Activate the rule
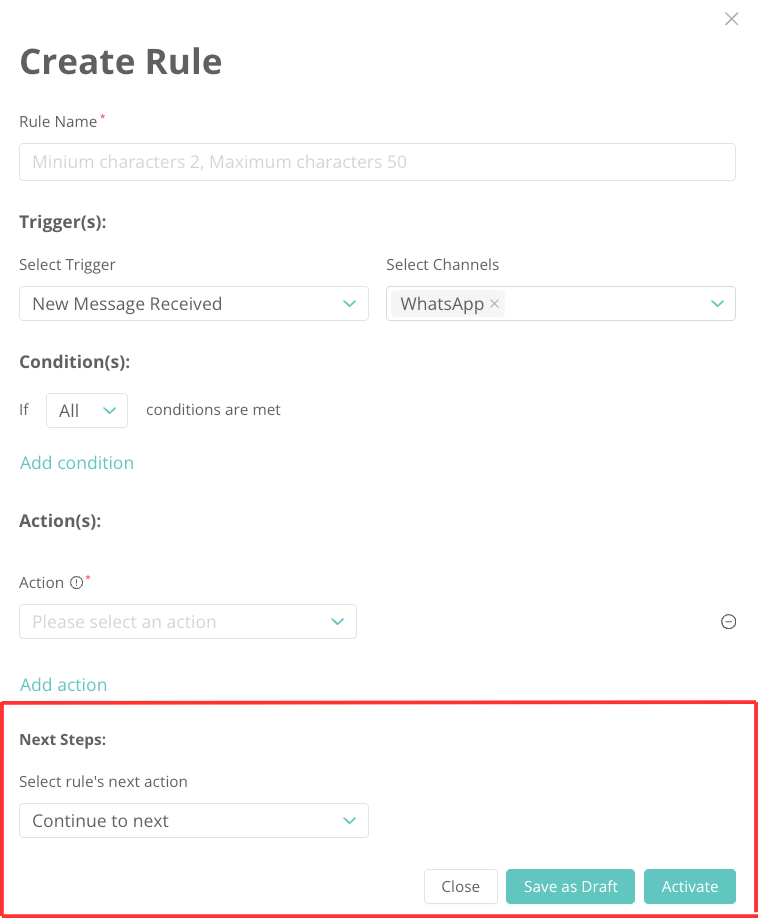 click(690, 887)
